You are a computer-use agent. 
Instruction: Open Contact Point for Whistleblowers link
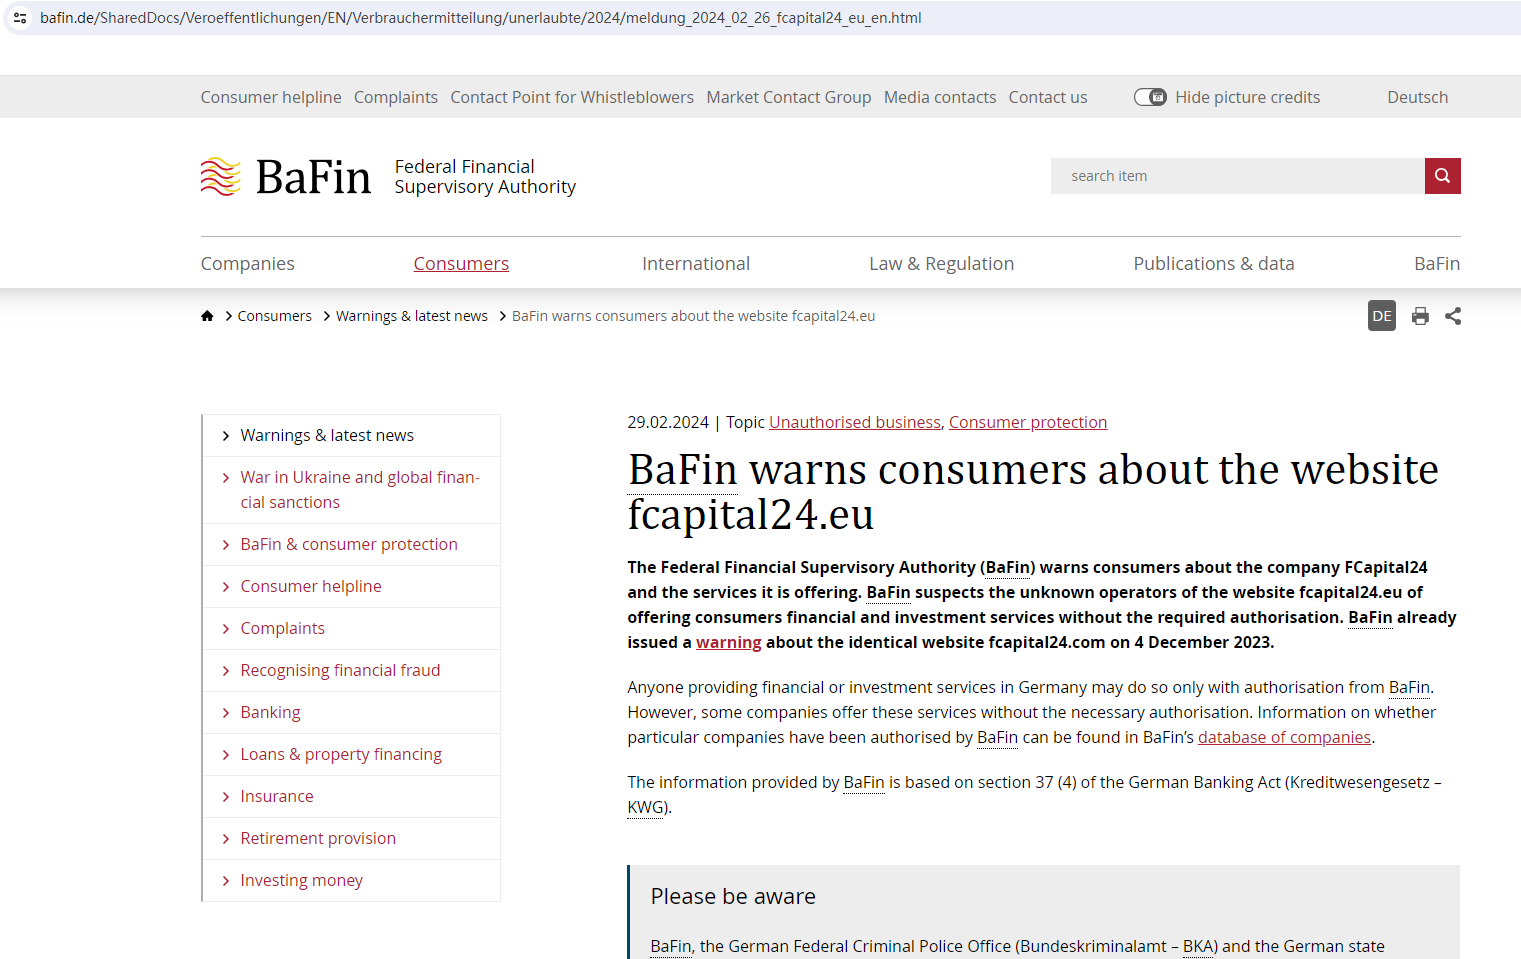point(572,97)
